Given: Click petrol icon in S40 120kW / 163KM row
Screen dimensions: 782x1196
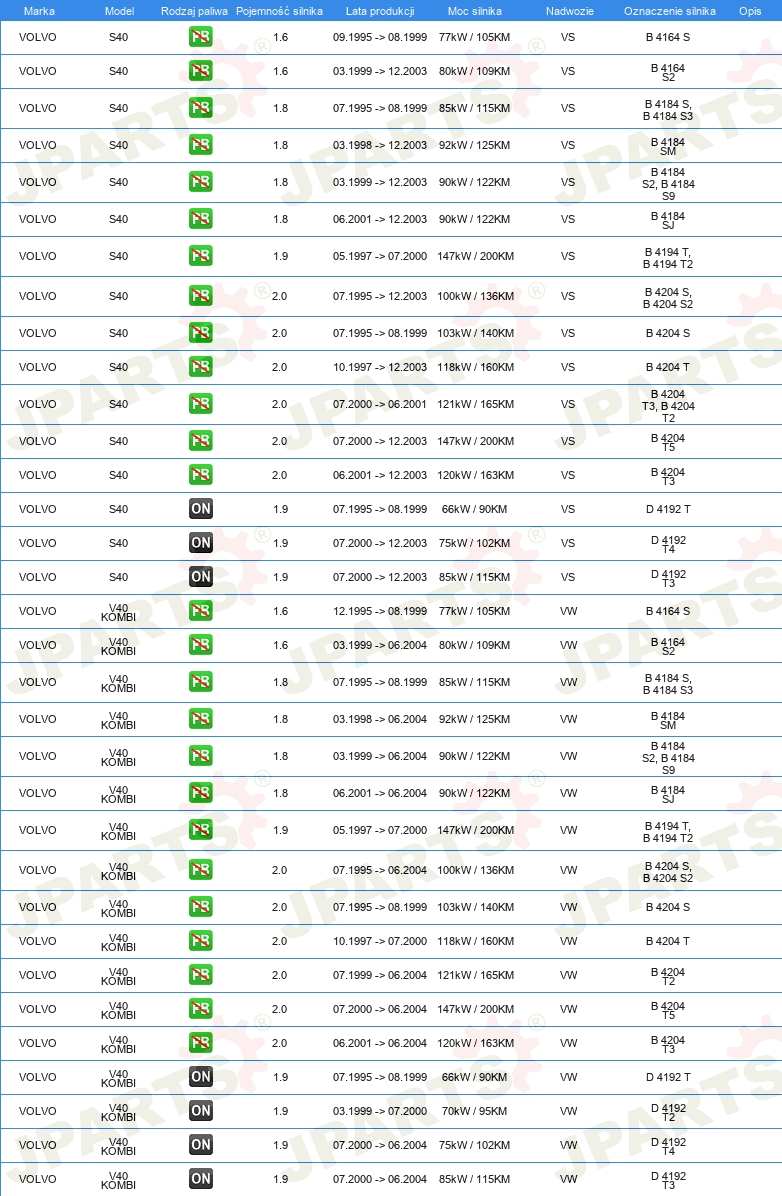Looking at the screenshot, I should tap(201, 474).
